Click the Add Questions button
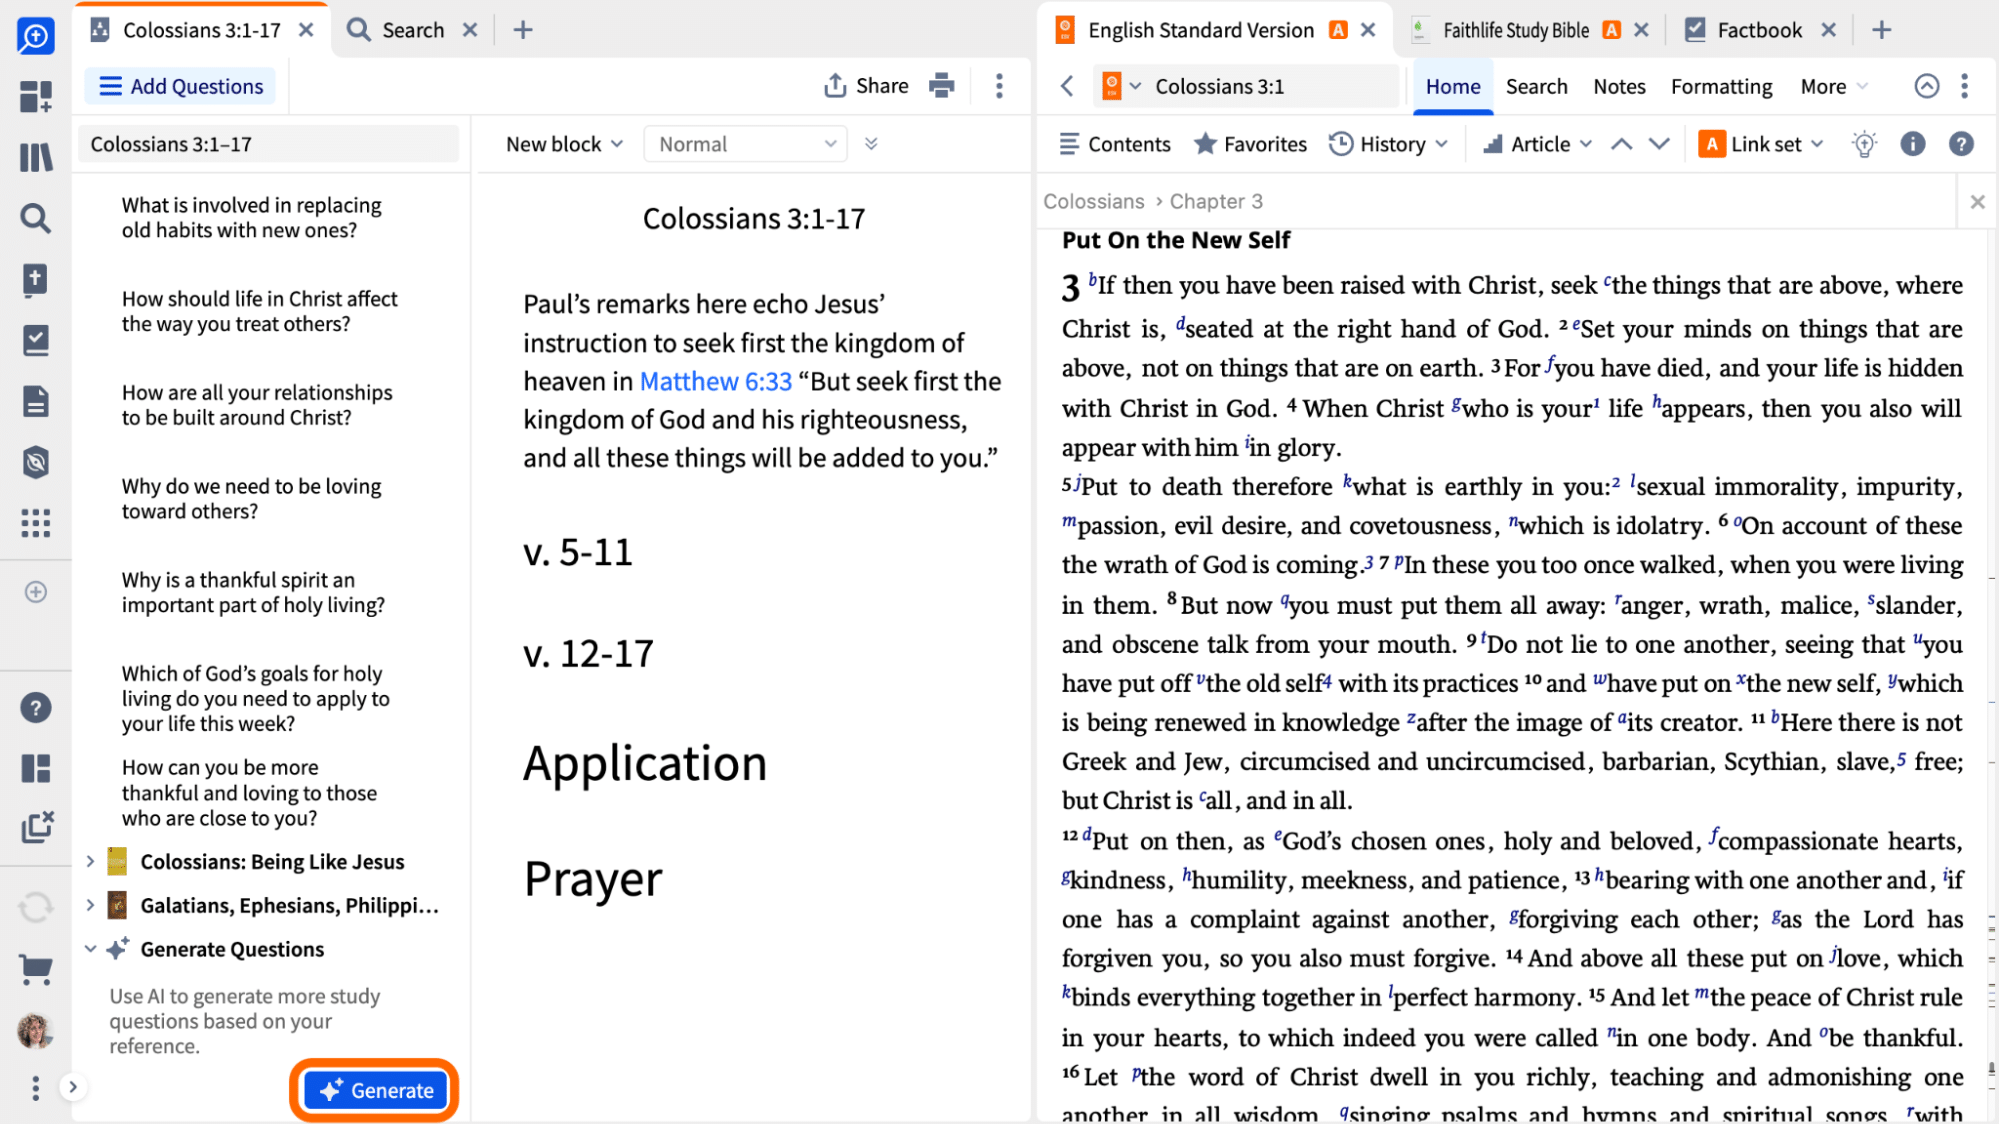The image size is (1999, 1125). pyautogui.click(x=181, y=86)
